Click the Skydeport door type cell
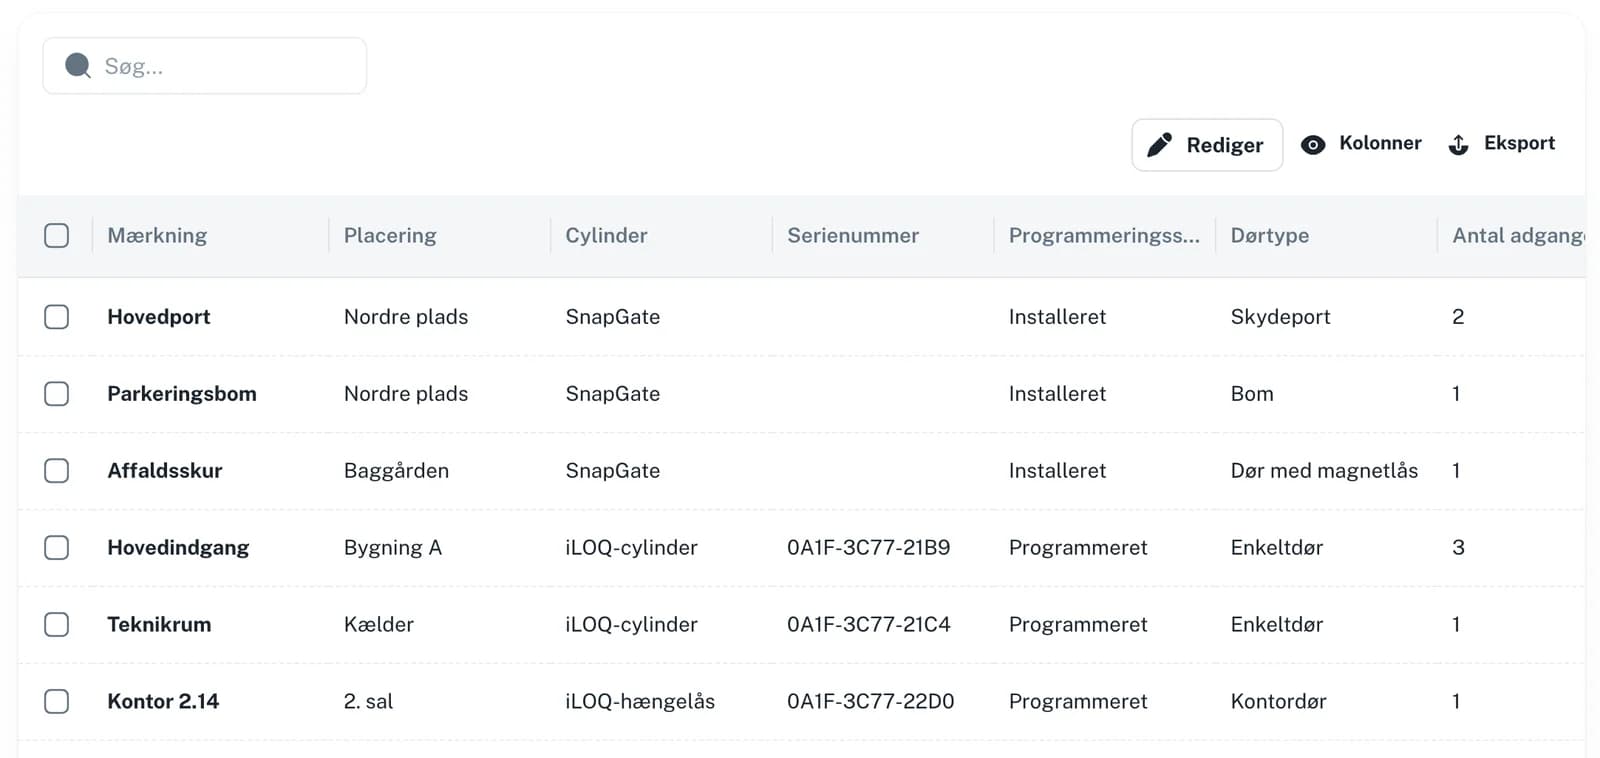Screen dimensions: 1600x758 point(1280,317)
